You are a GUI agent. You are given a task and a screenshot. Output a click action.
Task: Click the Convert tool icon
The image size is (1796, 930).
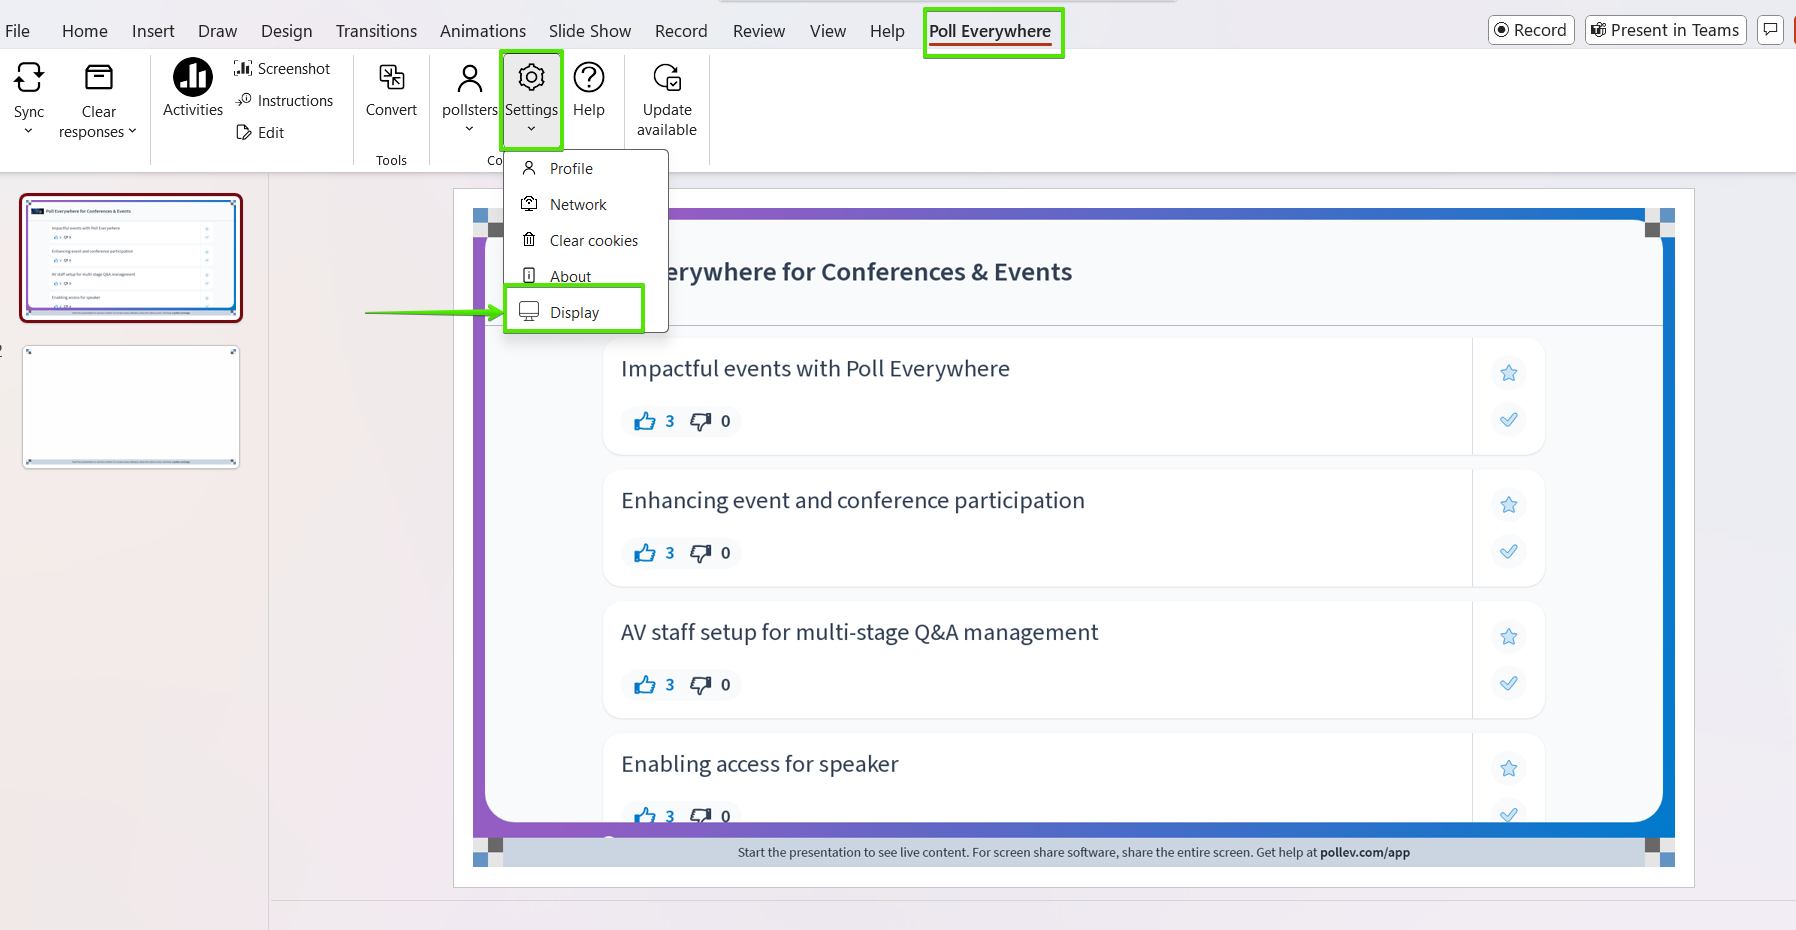point(391,77)
